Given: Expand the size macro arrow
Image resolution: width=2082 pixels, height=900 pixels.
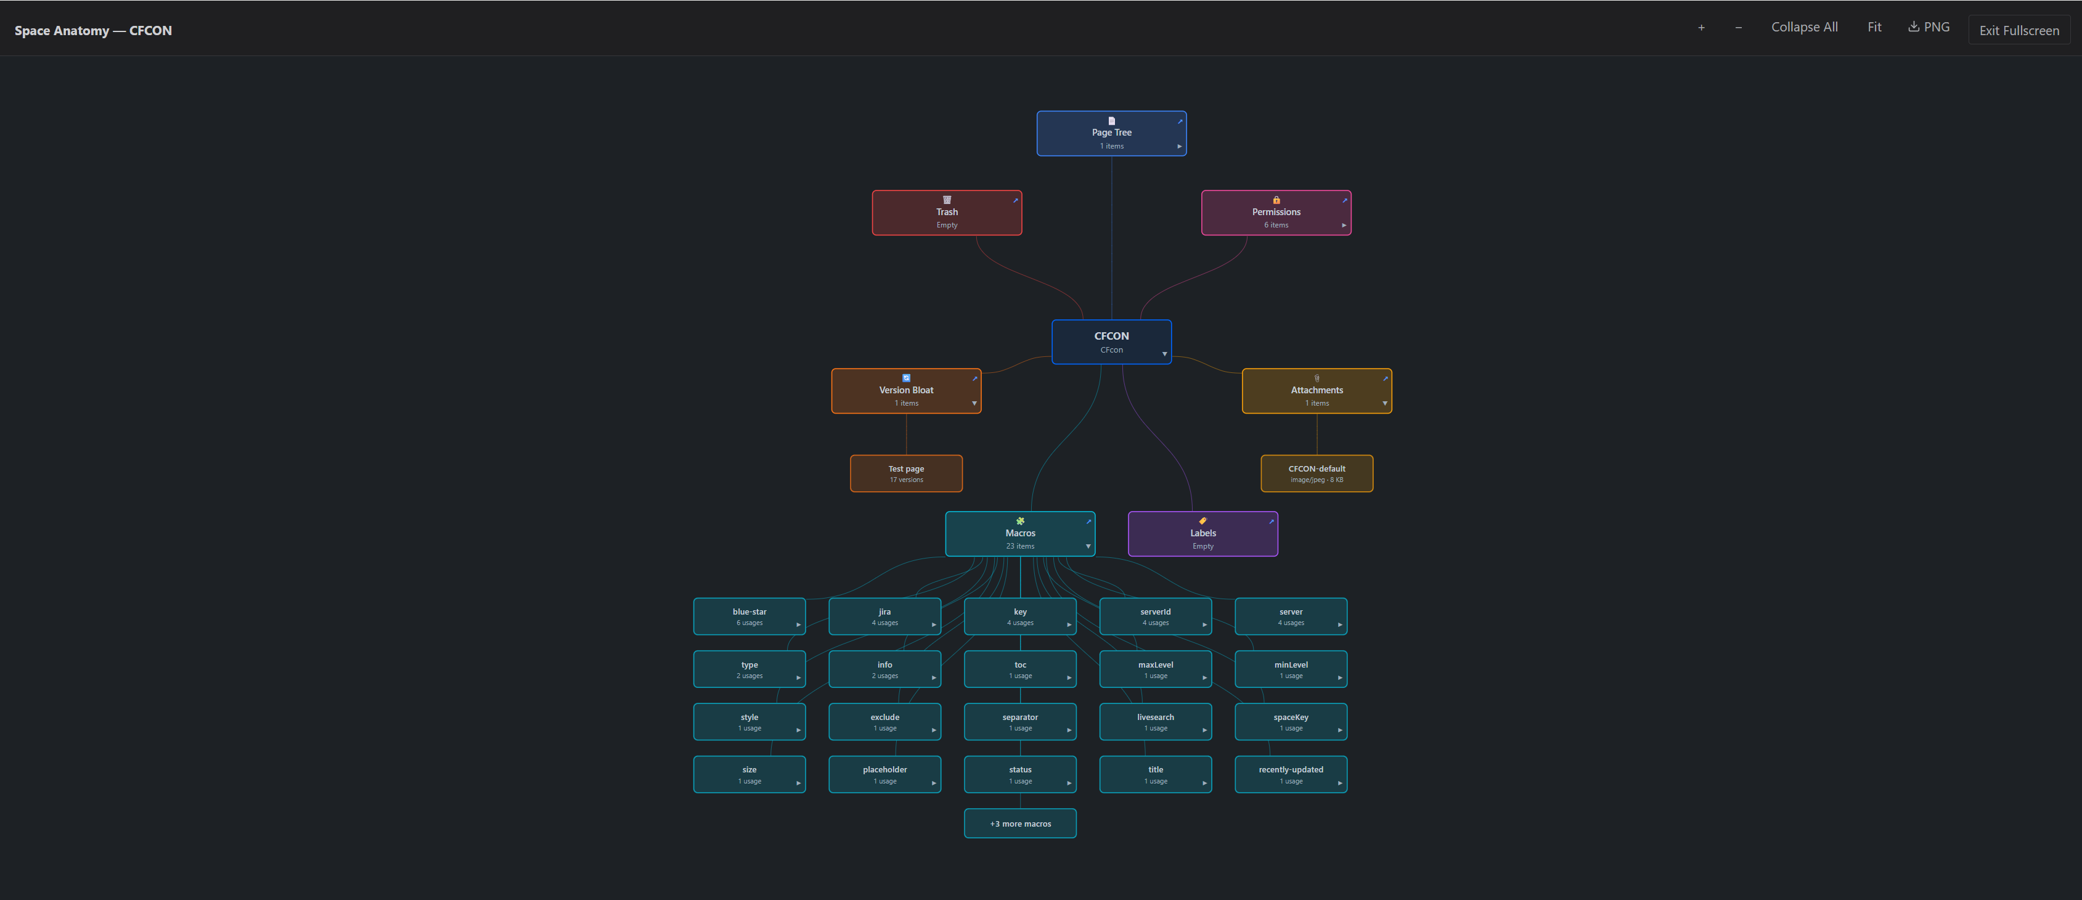Looking at the screenshot, I should 798,783.
